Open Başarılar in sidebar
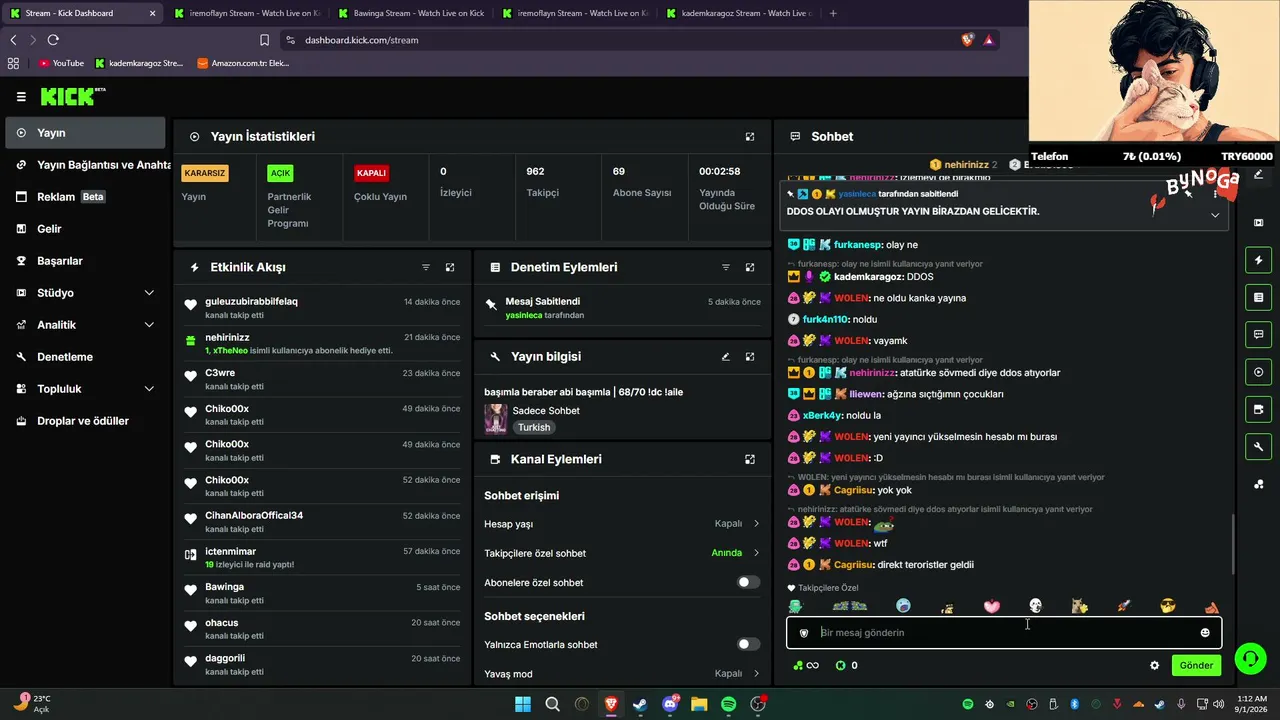The image size is (1280, 720). pyautogui.click(x=85, y=261)
